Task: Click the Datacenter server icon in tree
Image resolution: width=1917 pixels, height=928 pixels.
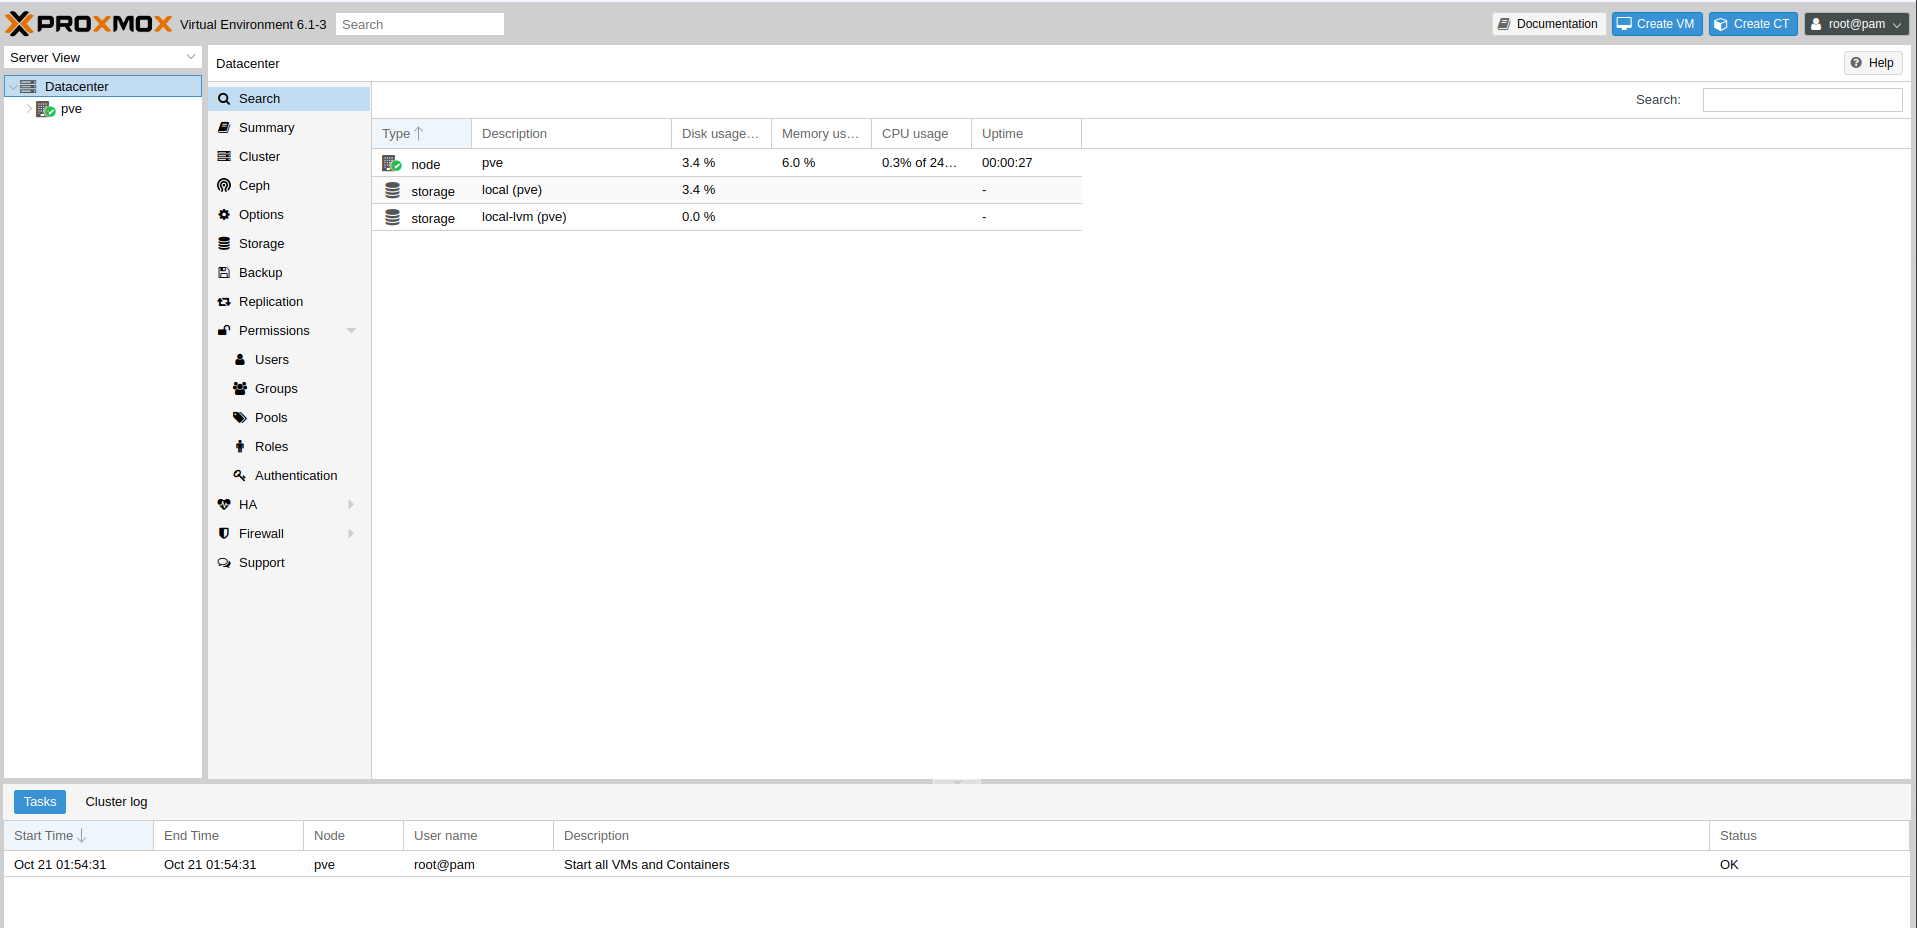Action: pyautogui.click(x=28, y=87)
